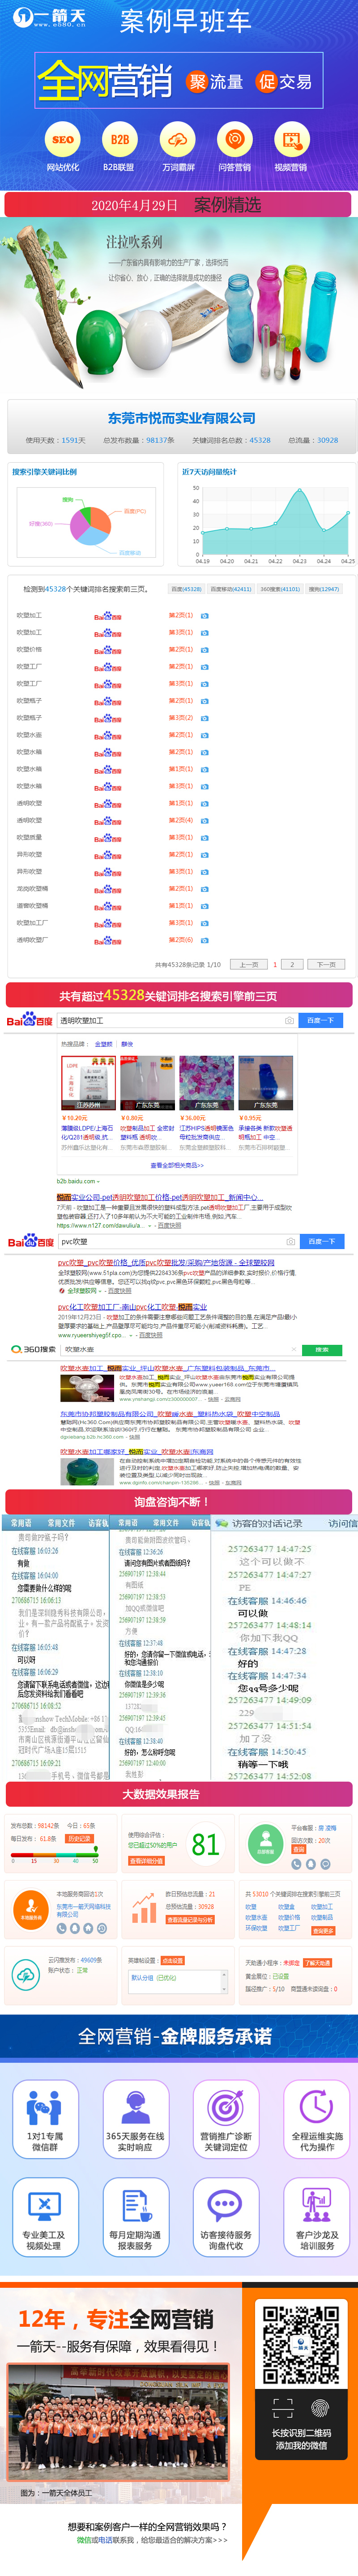Click the 视频营销 video icon
The image size is (358, 2576).
(x=291, y=141)
